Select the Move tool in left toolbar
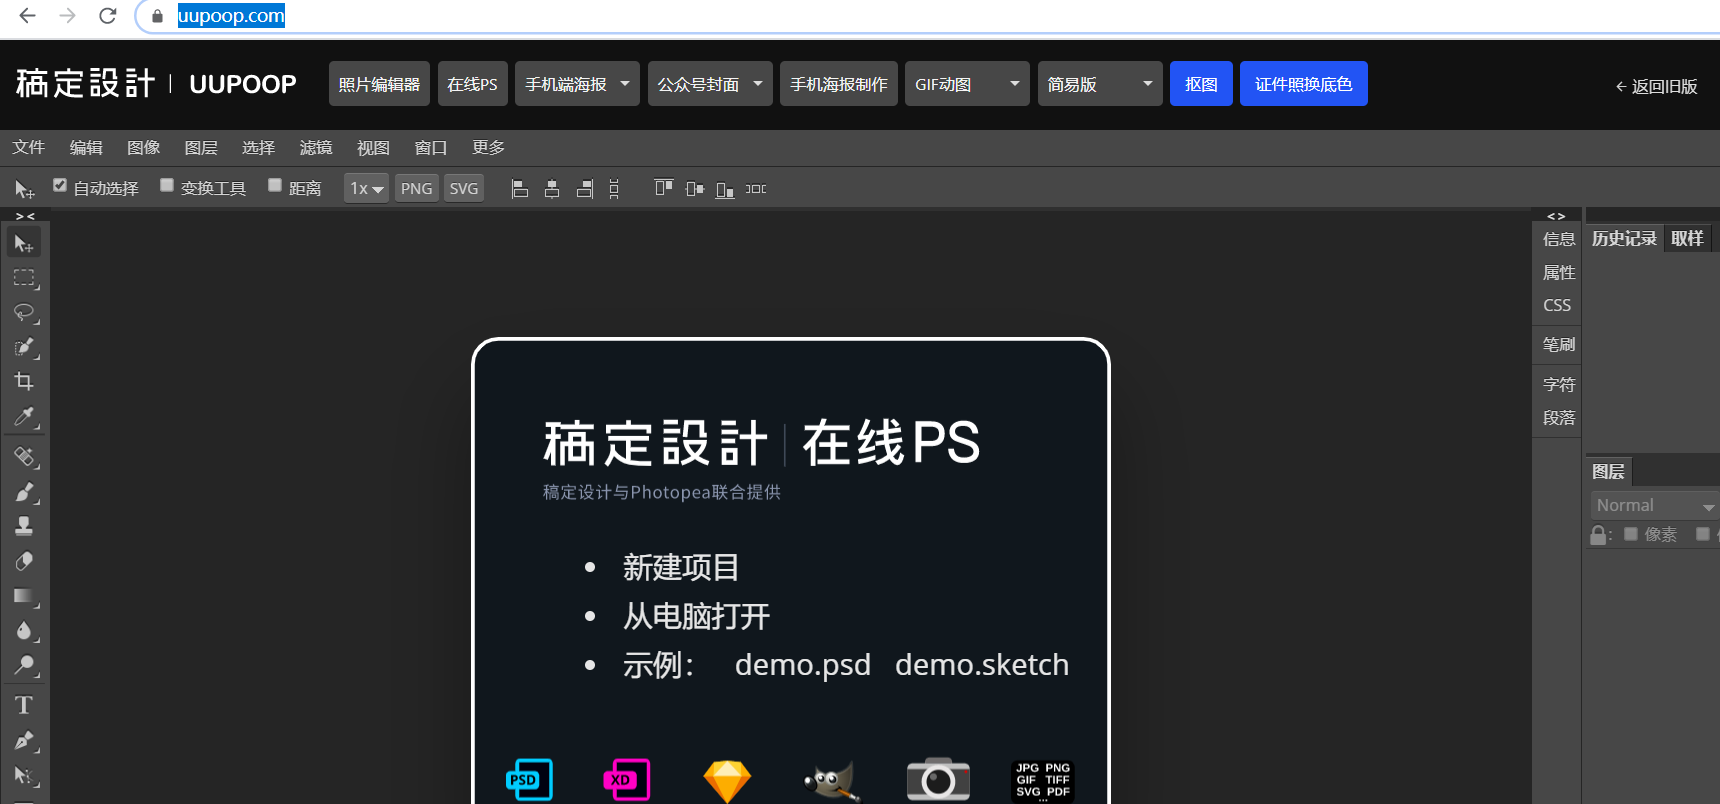The width and height of the screenshot is (1720, 804). (24, 243)
